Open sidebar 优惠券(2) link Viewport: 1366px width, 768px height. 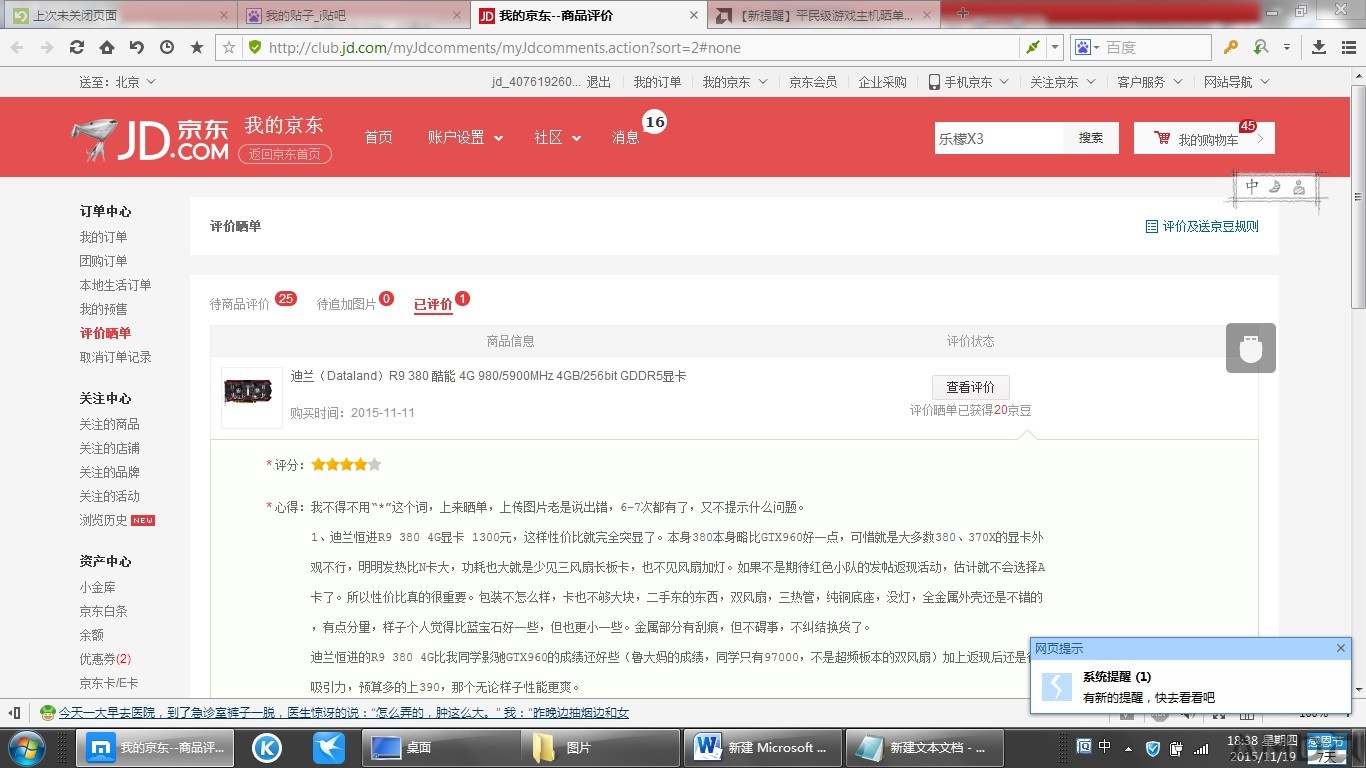pos(106,659)
